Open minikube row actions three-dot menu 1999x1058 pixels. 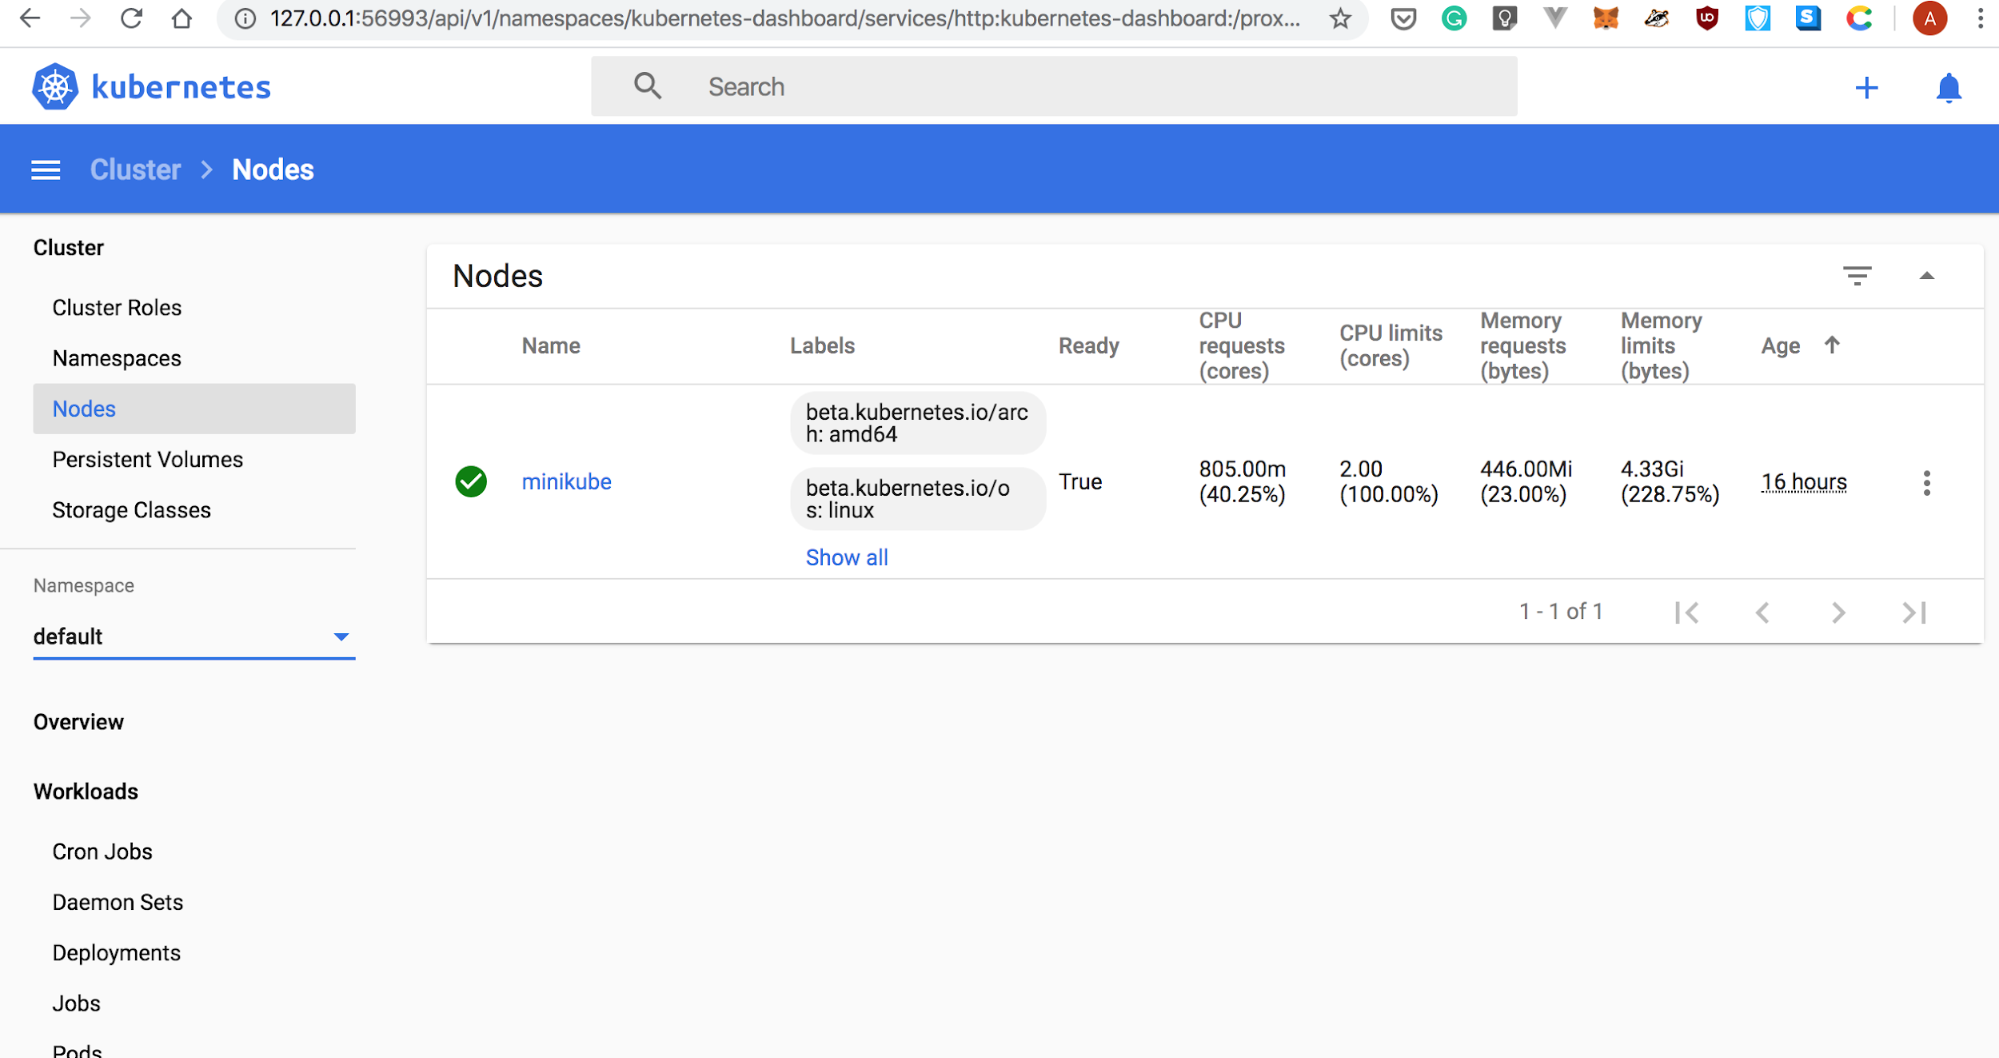[1926, 483]
